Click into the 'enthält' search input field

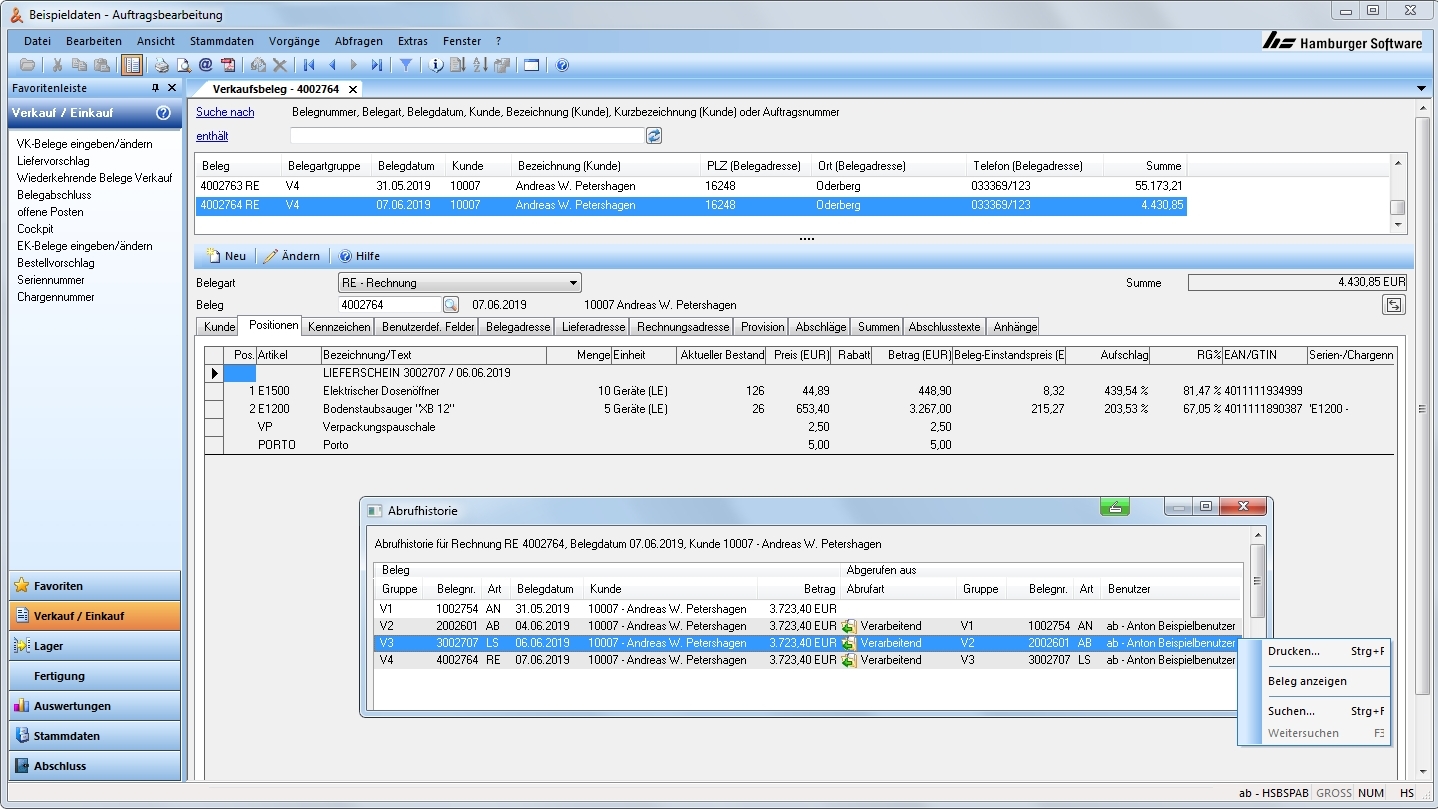click(x=466, y=136)
